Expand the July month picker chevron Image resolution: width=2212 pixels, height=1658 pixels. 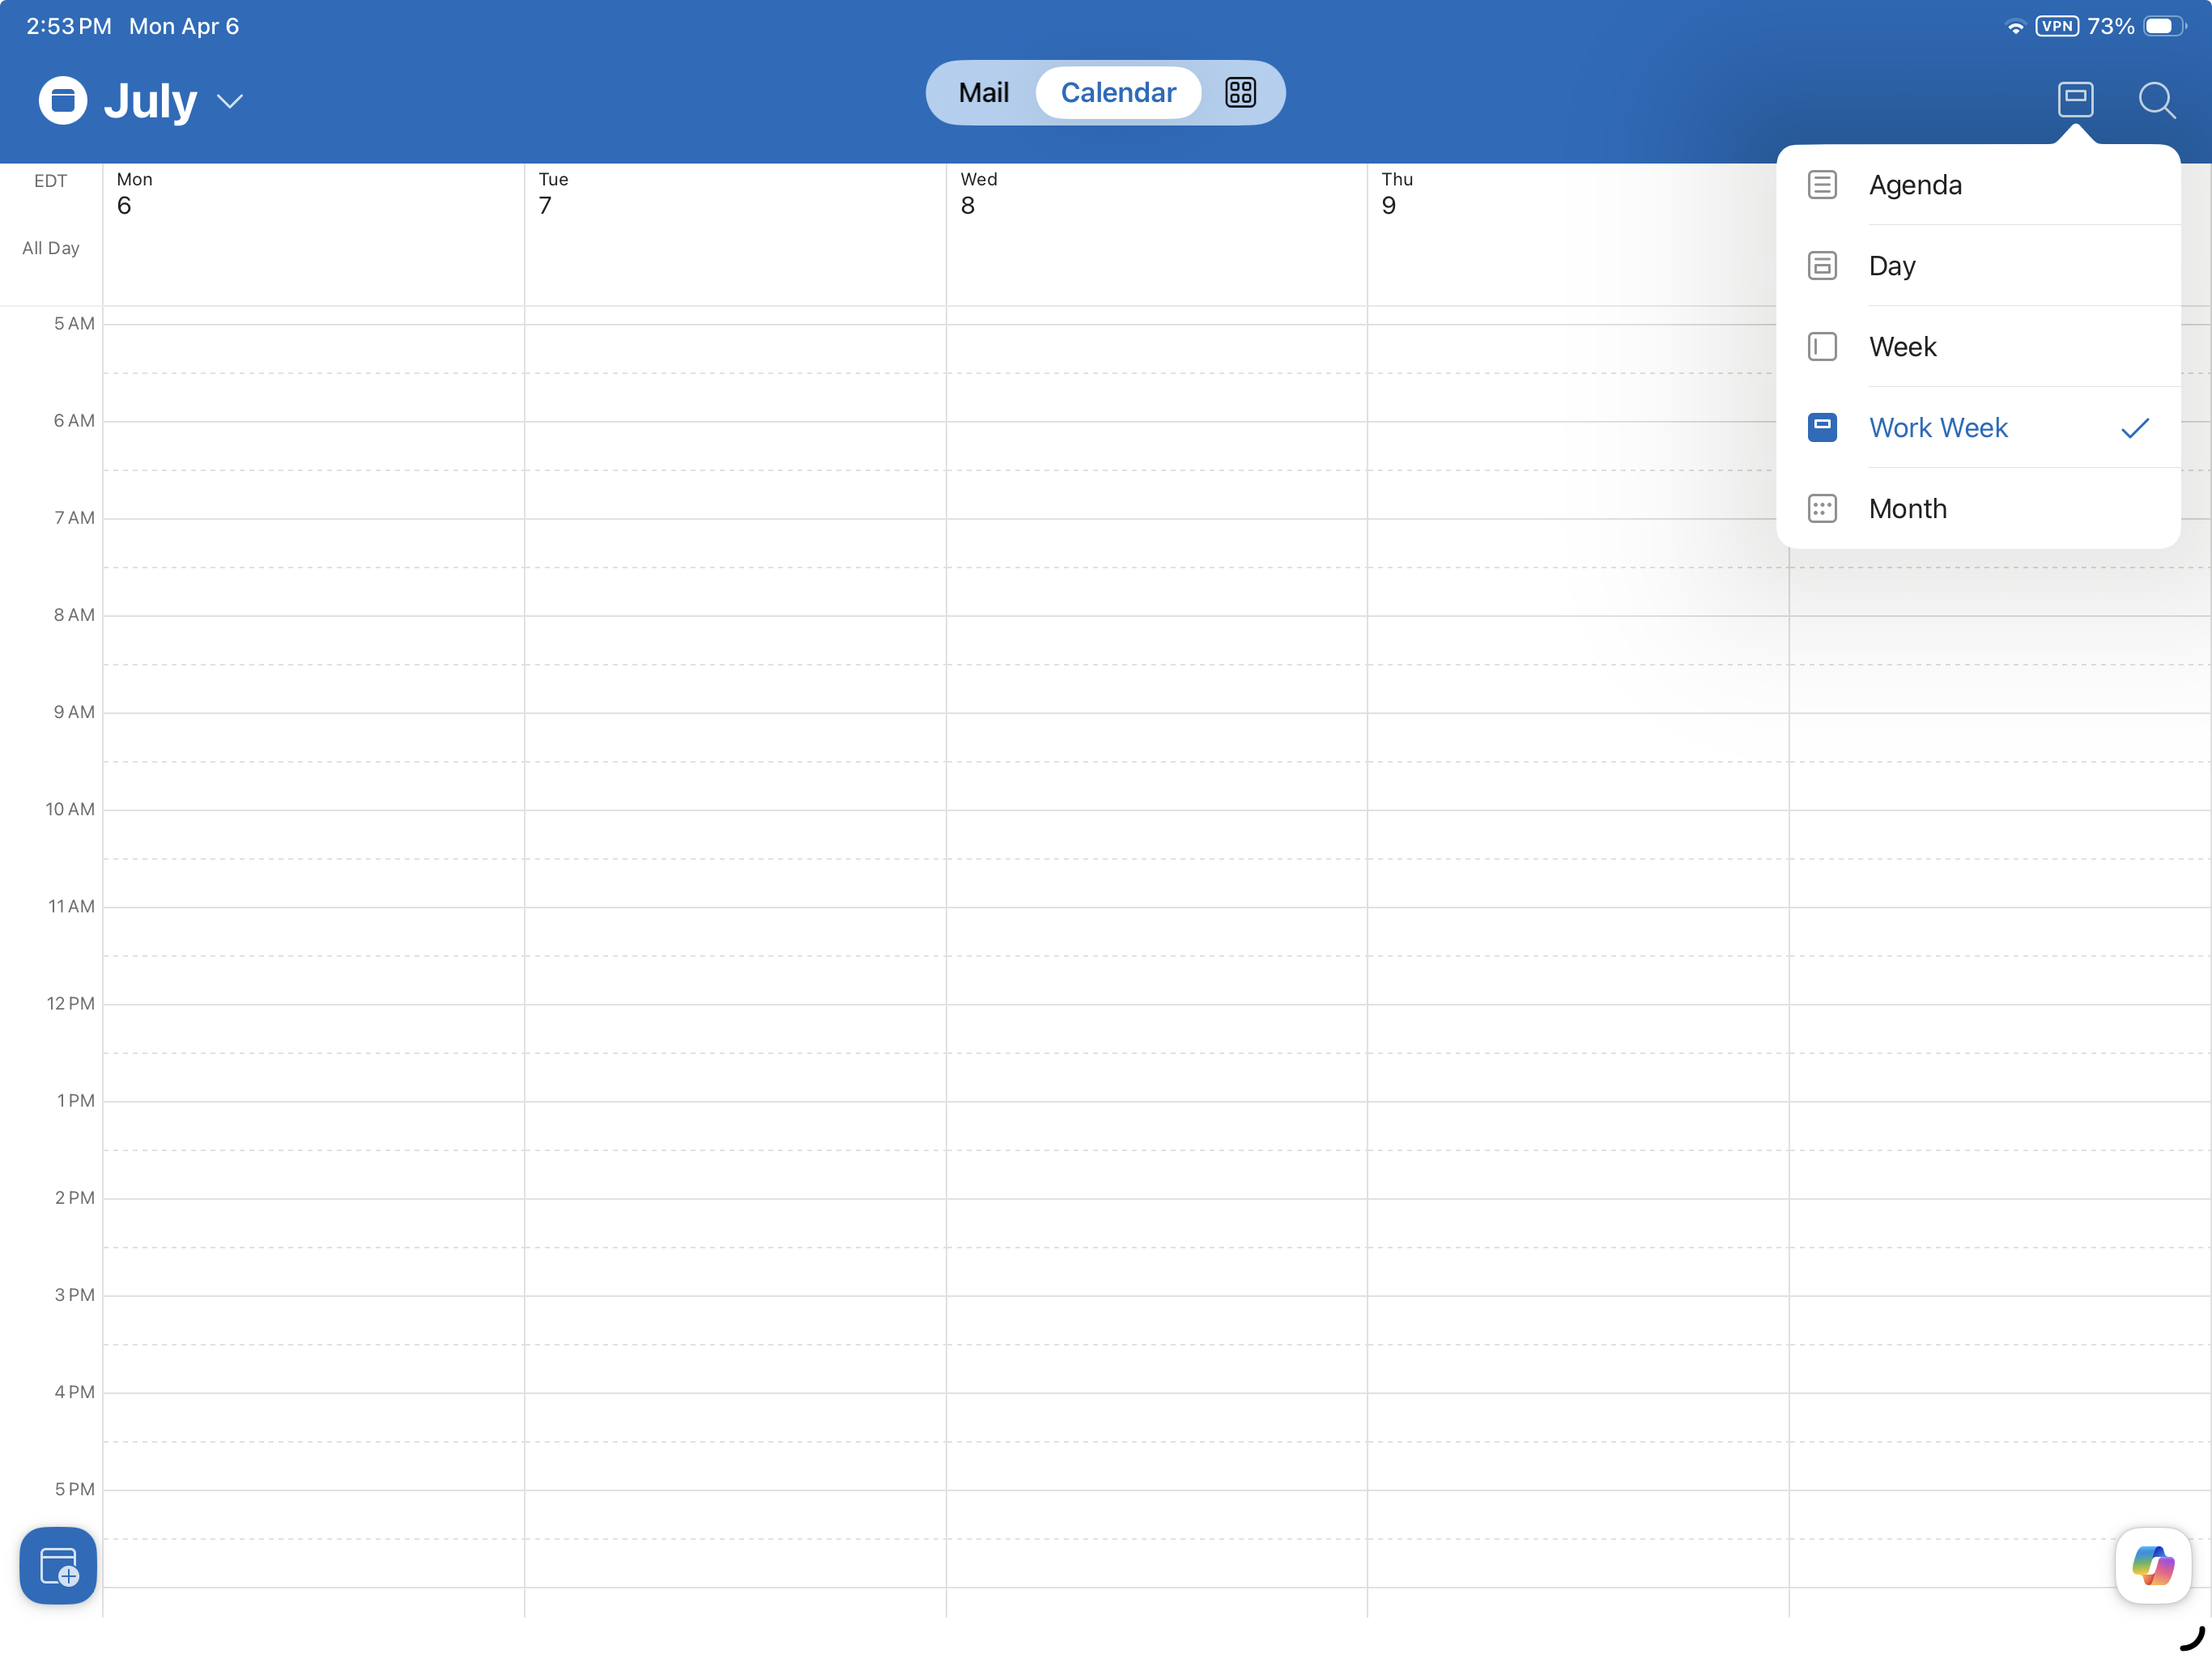pyautogui.click(x=230, y=101)
